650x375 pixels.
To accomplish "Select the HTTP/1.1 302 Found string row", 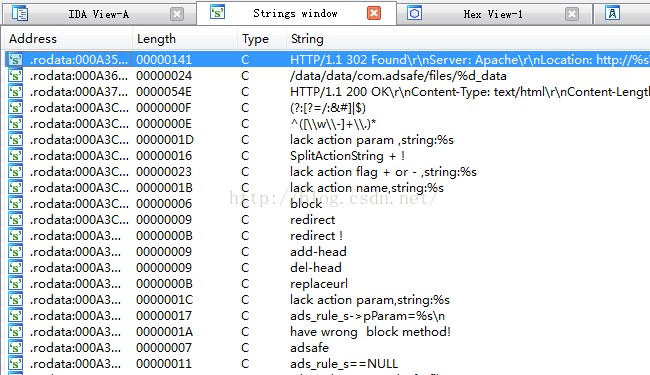I will click(327, 60).
